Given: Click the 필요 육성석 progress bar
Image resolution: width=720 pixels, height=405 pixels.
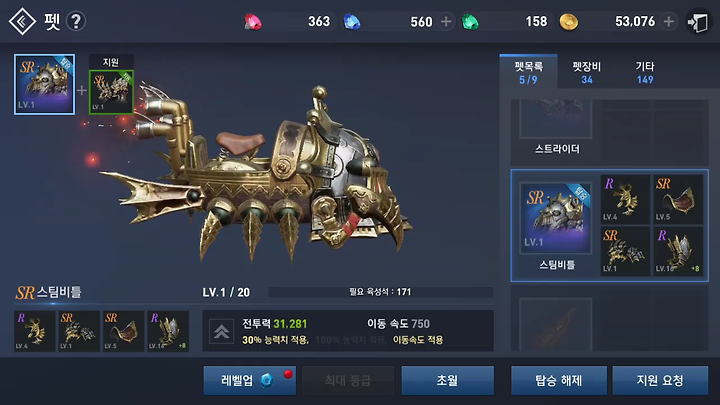Looking at the screenshot, I should [x=380, y=292].
